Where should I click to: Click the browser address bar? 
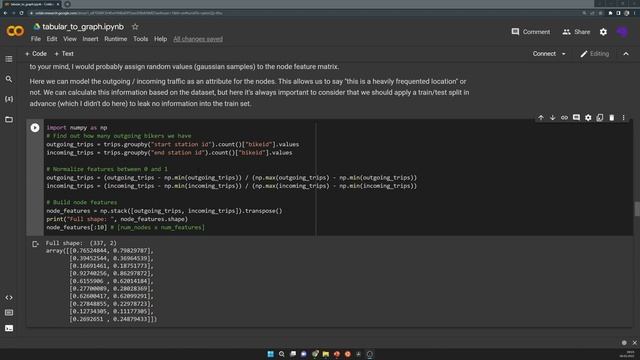(x=302, y=13)
